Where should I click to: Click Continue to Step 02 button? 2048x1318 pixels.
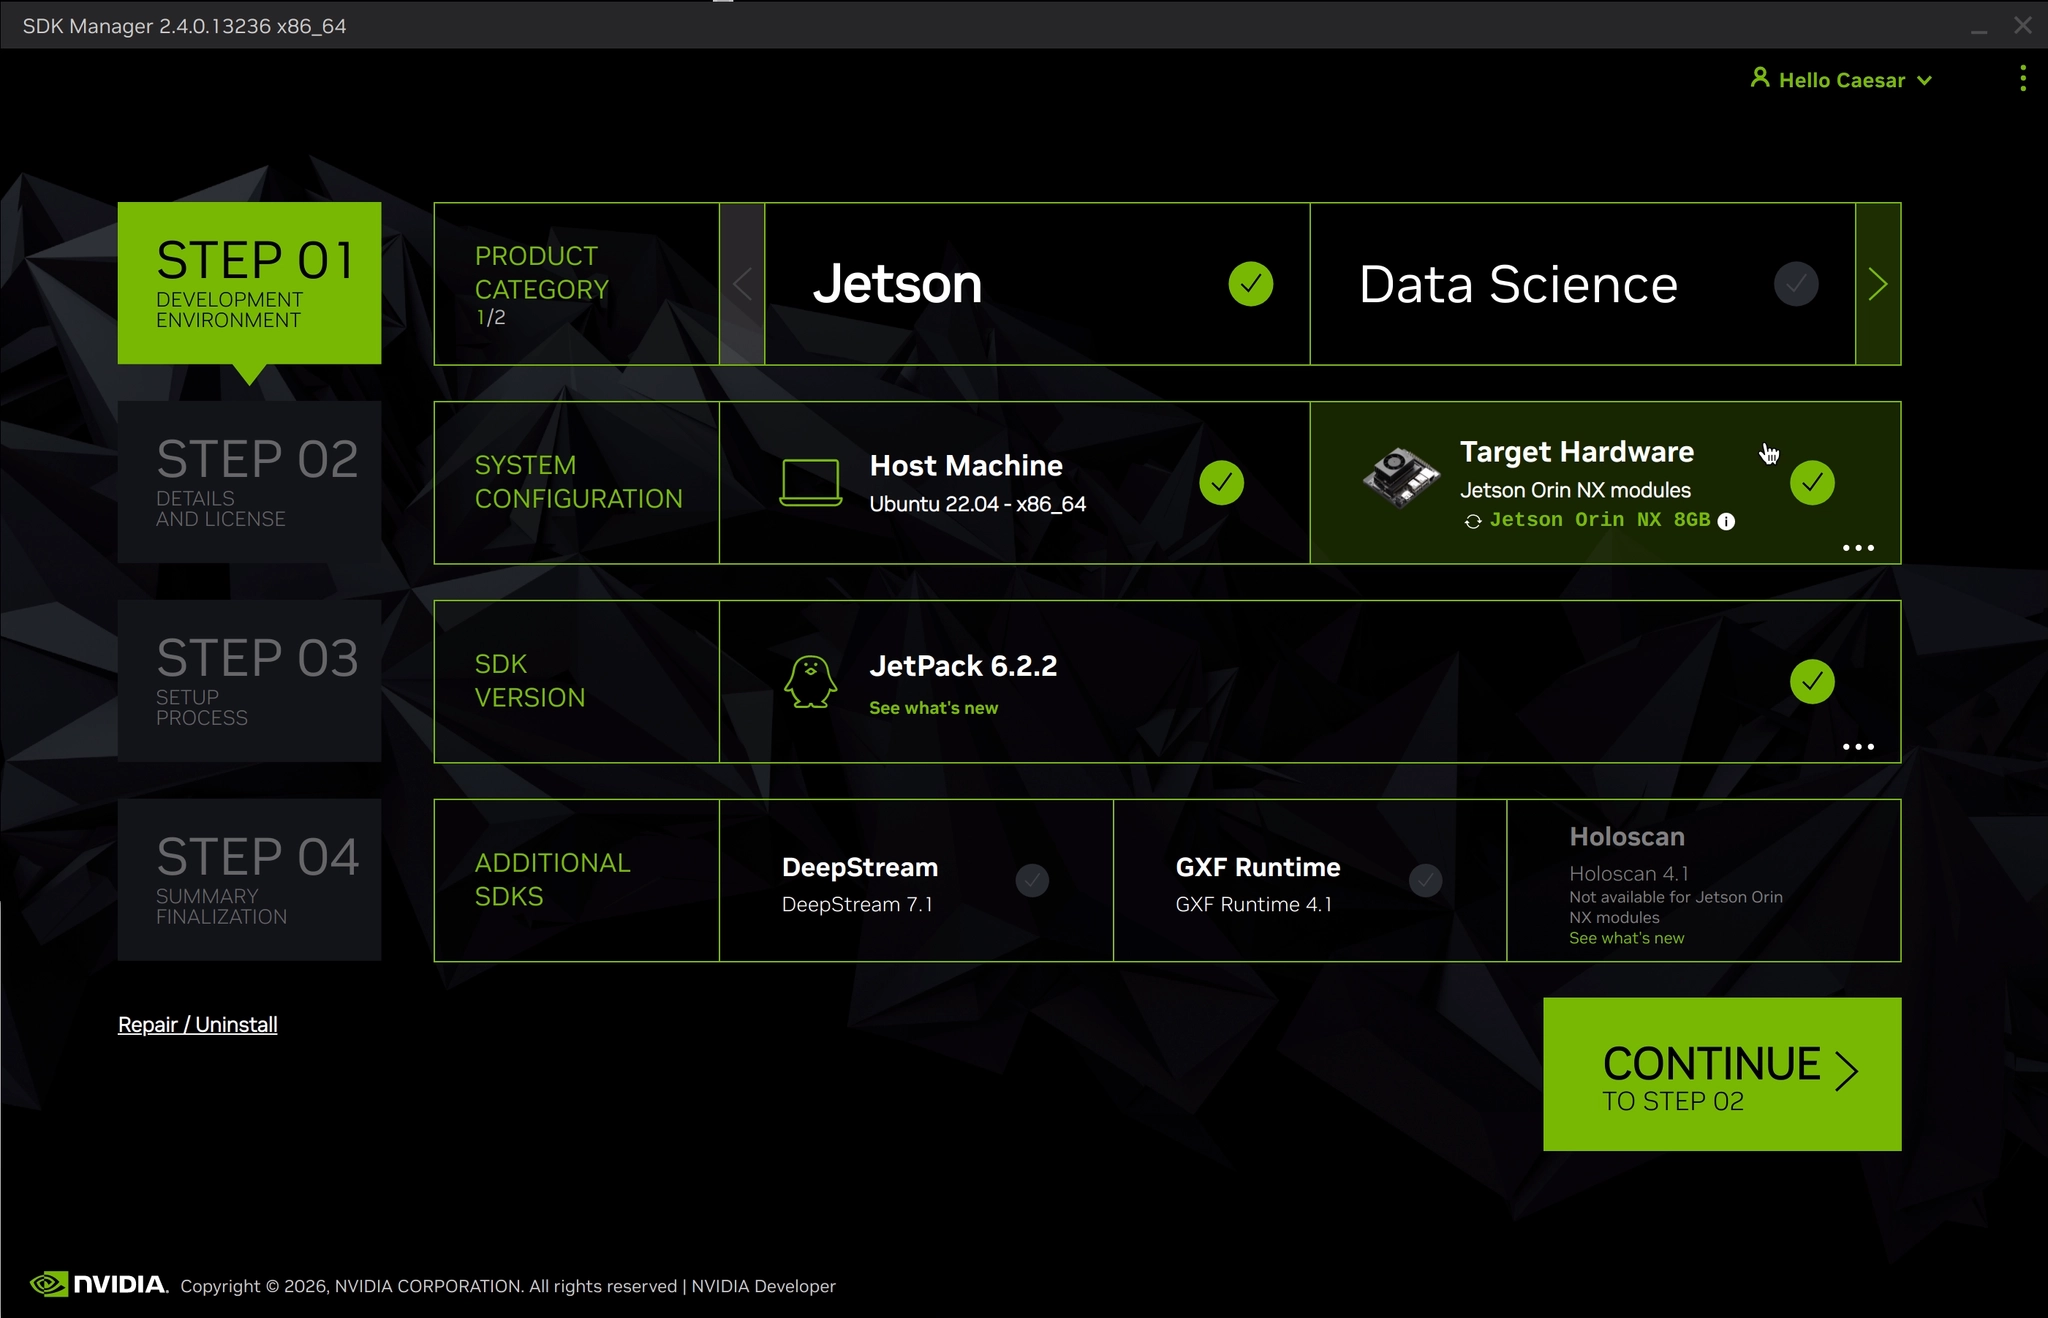click(1722, 1074)
